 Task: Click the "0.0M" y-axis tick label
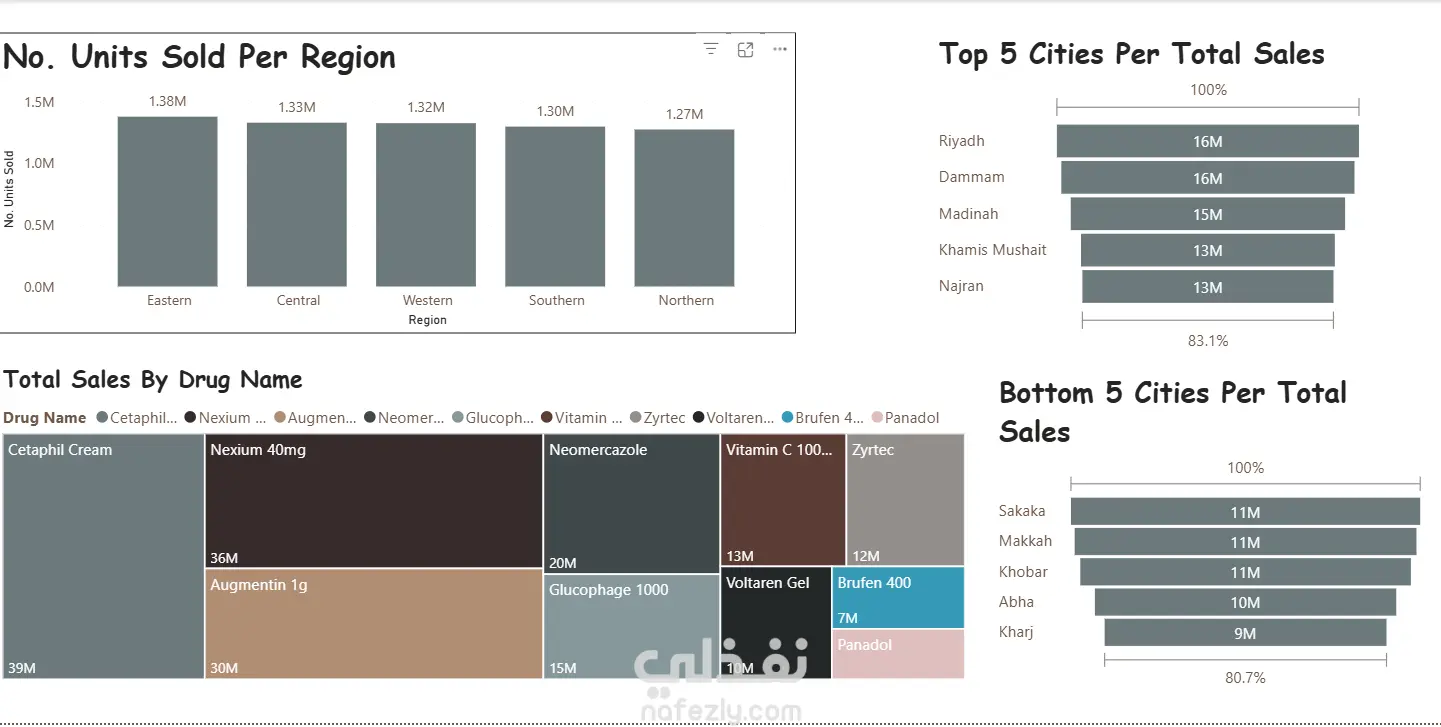point(39,287)
